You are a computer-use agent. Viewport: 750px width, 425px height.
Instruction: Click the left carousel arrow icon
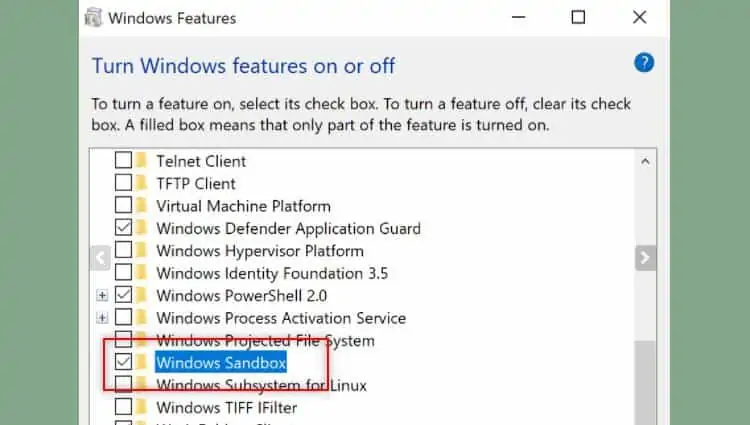pyautogui.click(x=100, y=258)
